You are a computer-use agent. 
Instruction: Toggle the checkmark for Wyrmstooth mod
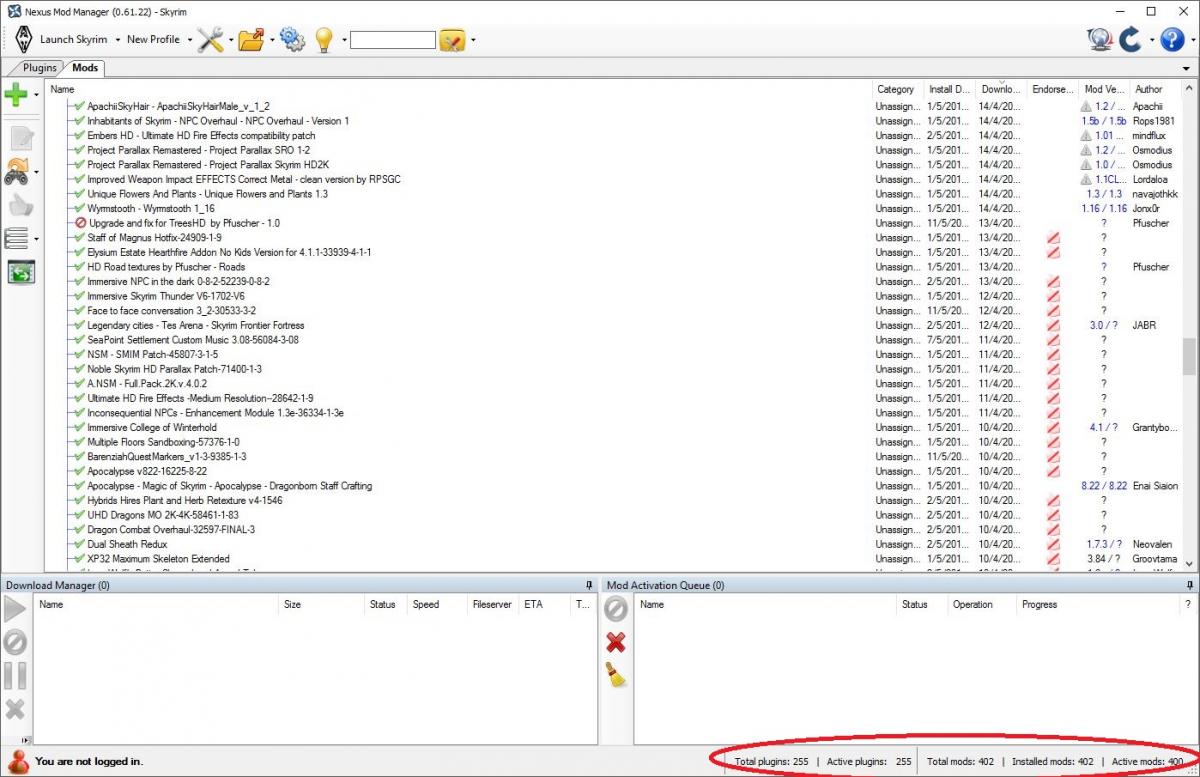click(79, 208)
